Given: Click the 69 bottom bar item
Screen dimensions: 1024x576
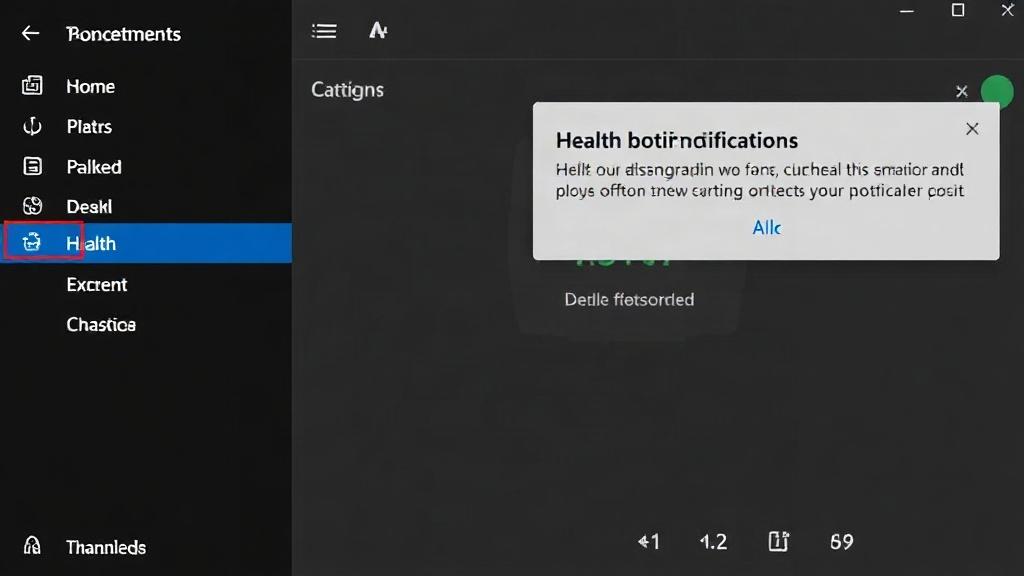Looking at the screenshot, I should tap(841, 541).
